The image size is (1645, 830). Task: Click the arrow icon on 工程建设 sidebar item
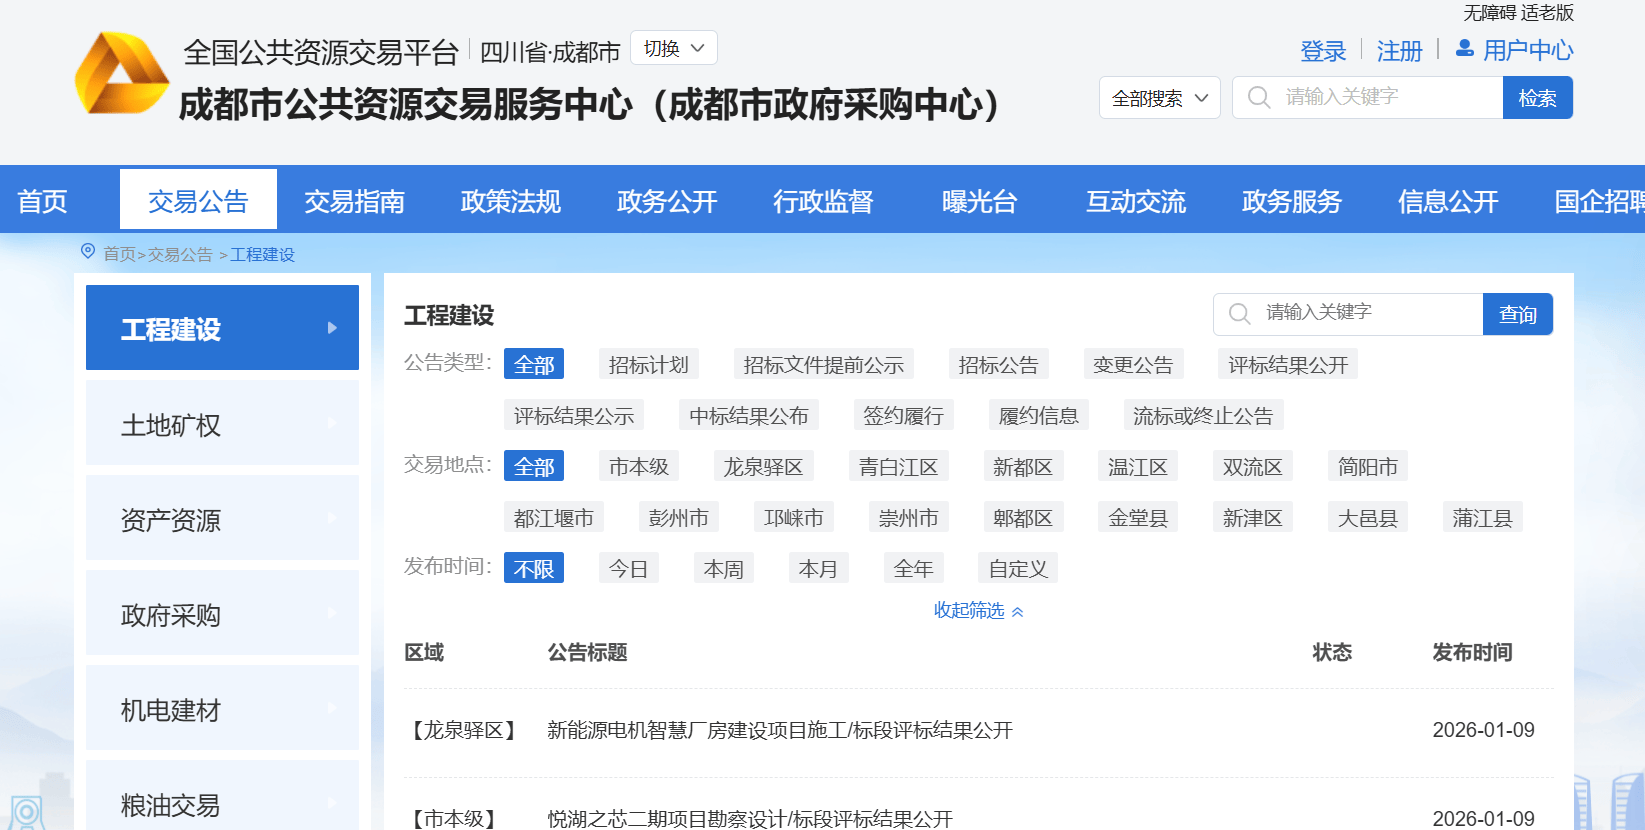pos(332,328)
